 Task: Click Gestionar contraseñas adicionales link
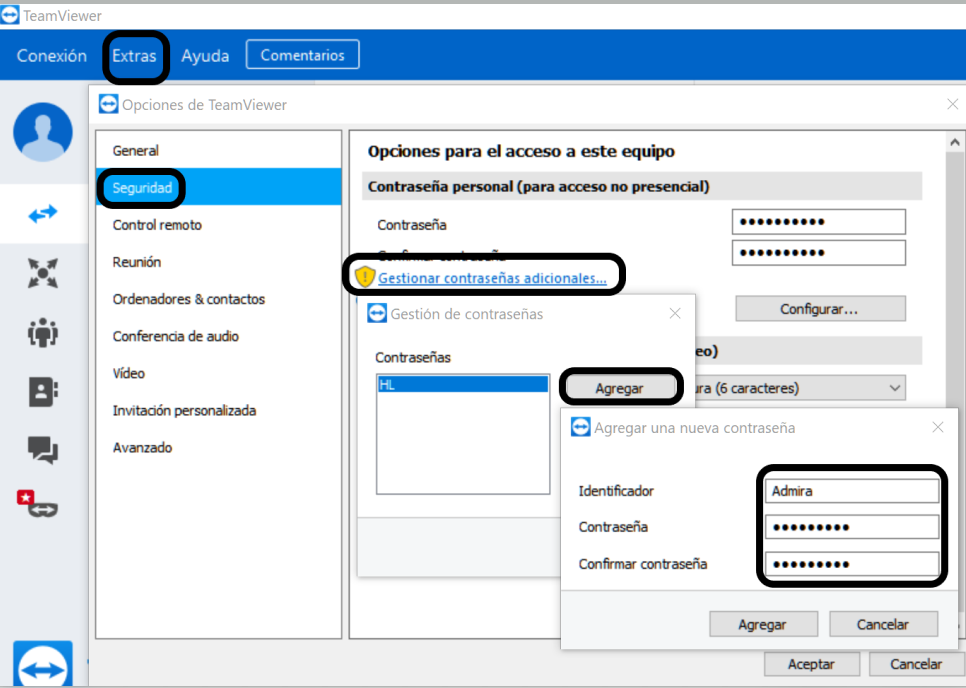[492, 278]
